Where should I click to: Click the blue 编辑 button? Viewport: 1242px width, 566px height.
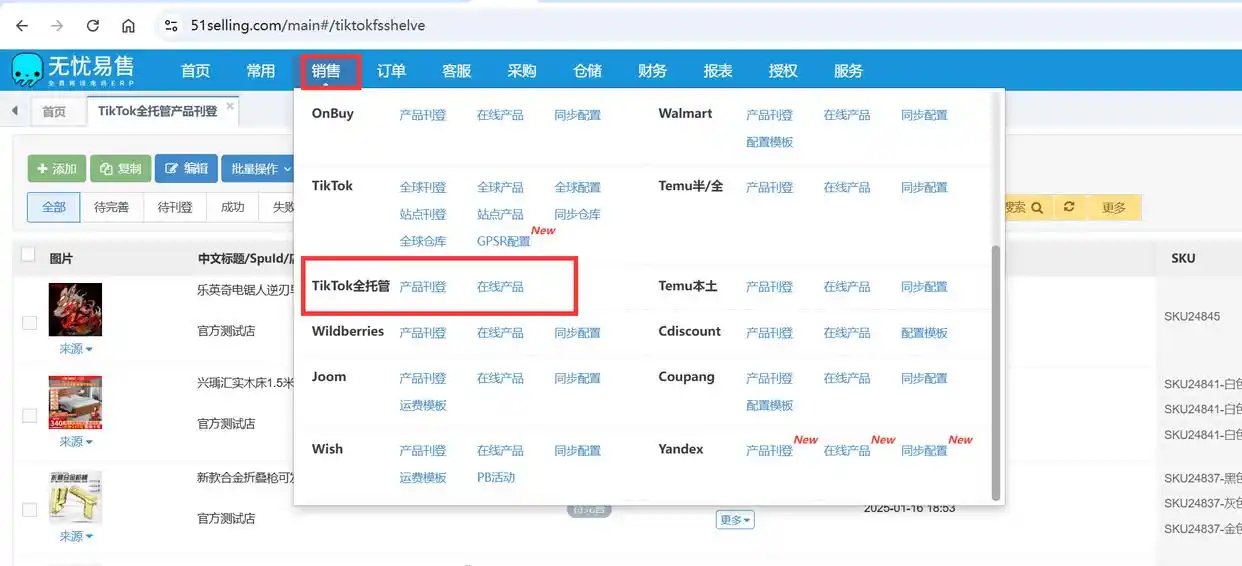point(186,169)
